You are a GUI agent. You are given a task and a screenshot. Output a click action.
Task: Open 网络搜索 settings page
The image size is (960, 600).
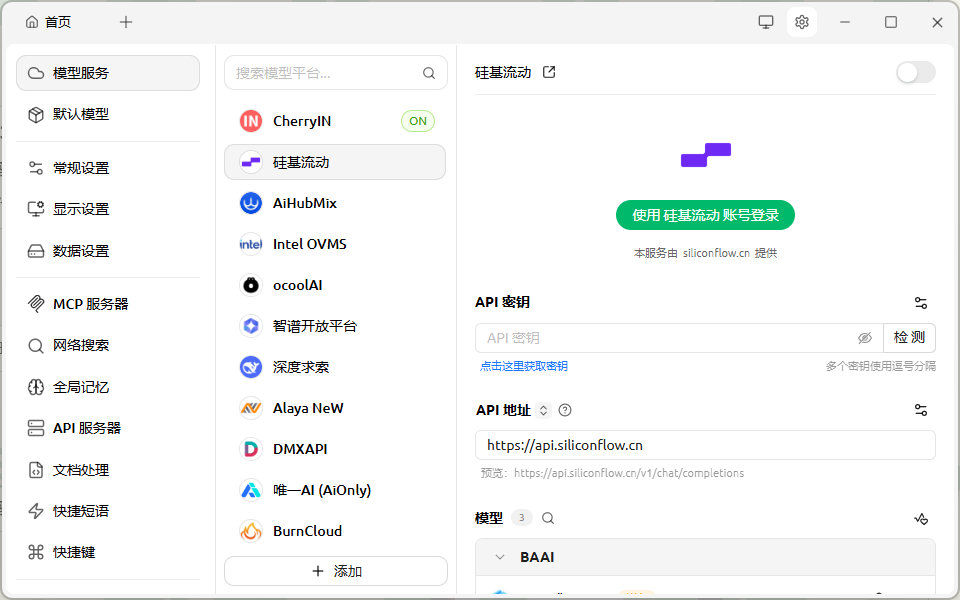(108, 345)
